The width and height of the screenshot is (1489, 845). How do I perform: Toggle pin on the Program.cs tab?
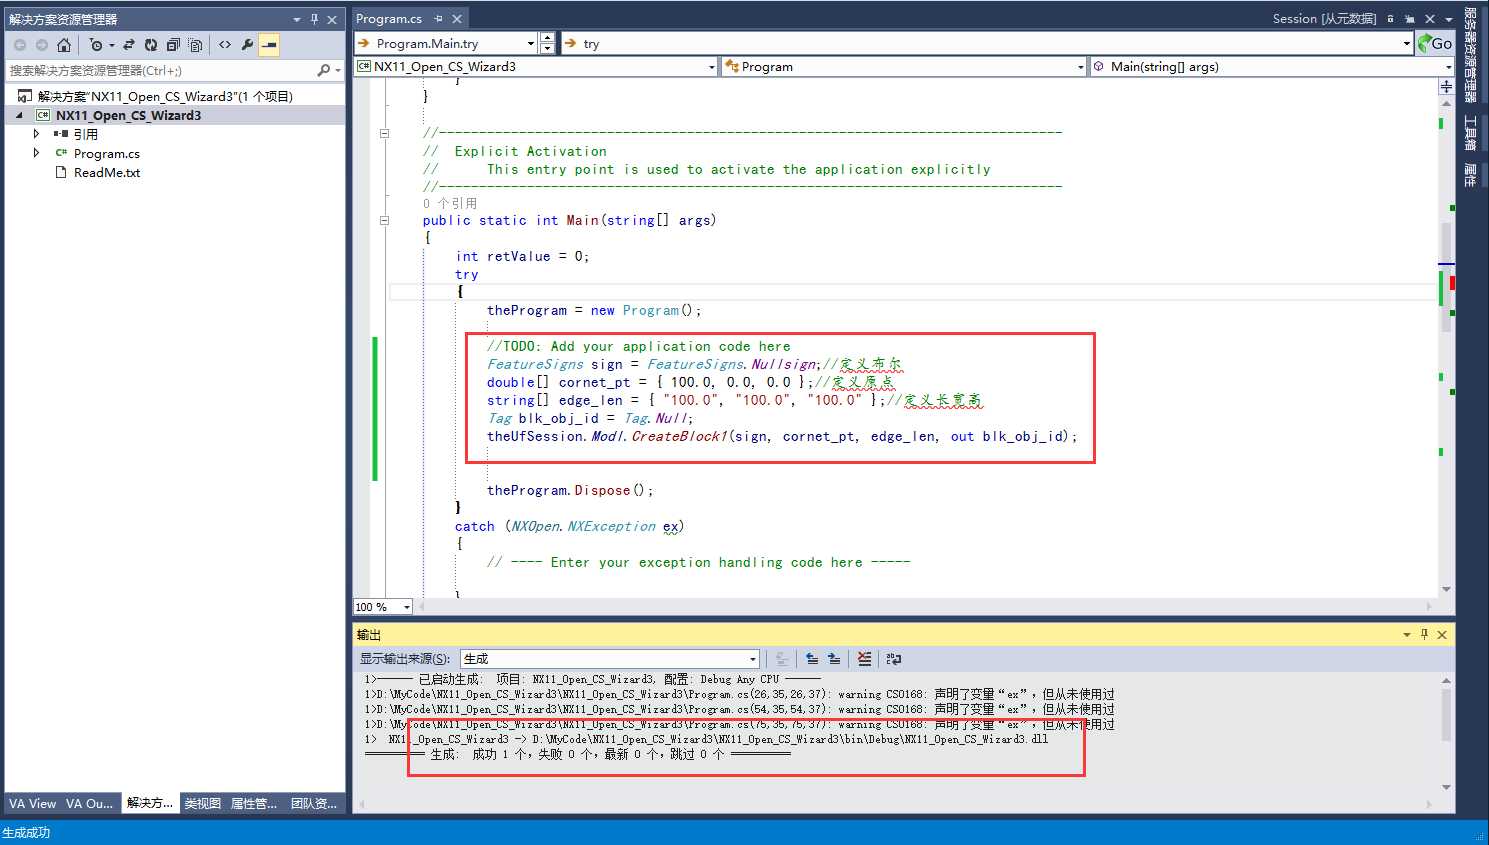tap(438, 19)
